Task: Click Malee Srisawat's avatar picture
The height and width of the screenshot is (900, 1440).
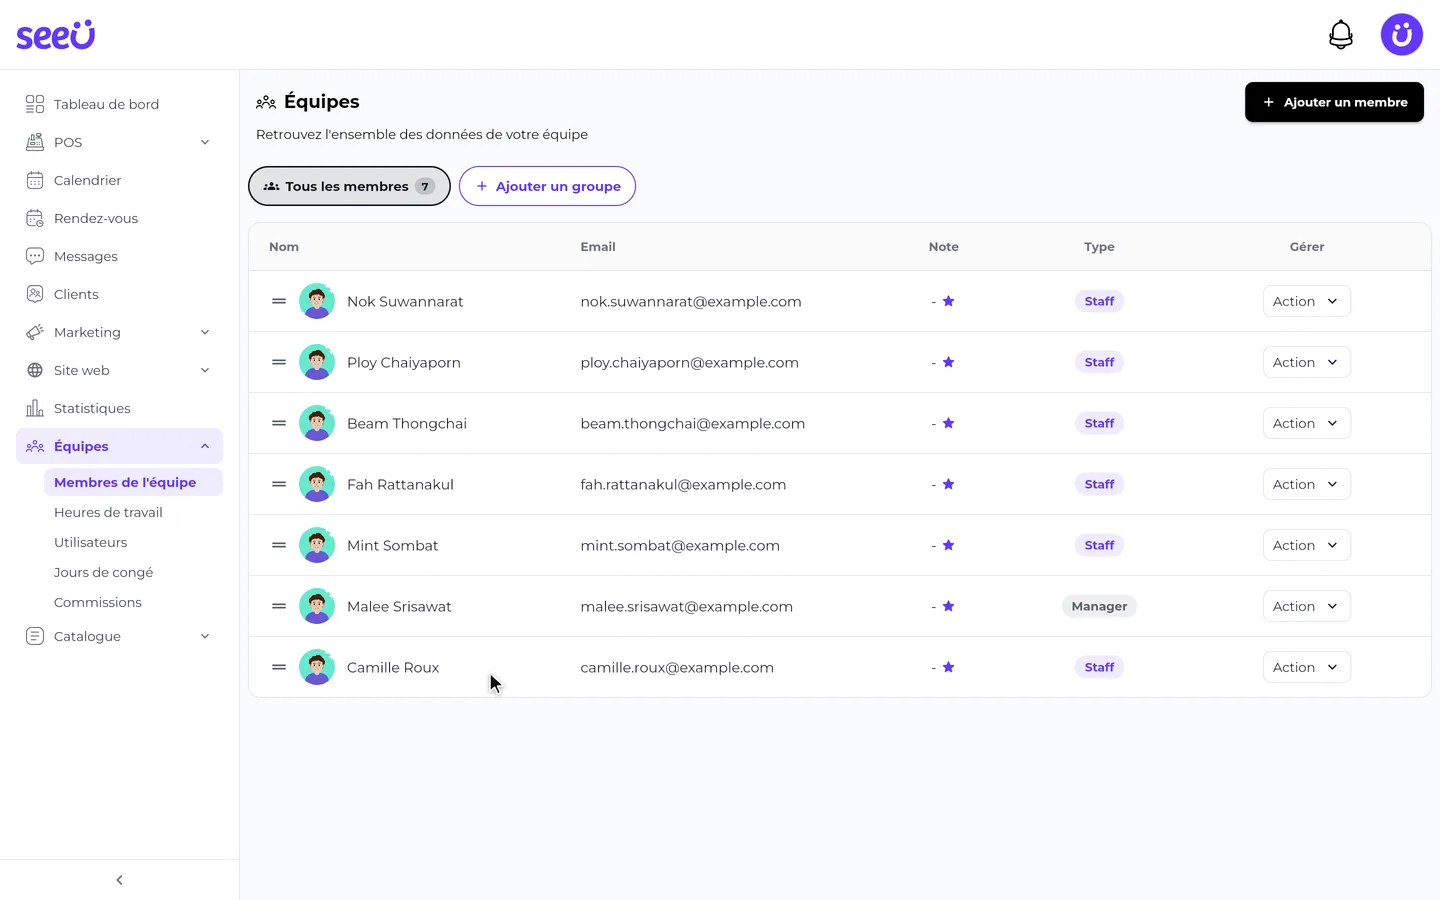Action: [317, 606]
